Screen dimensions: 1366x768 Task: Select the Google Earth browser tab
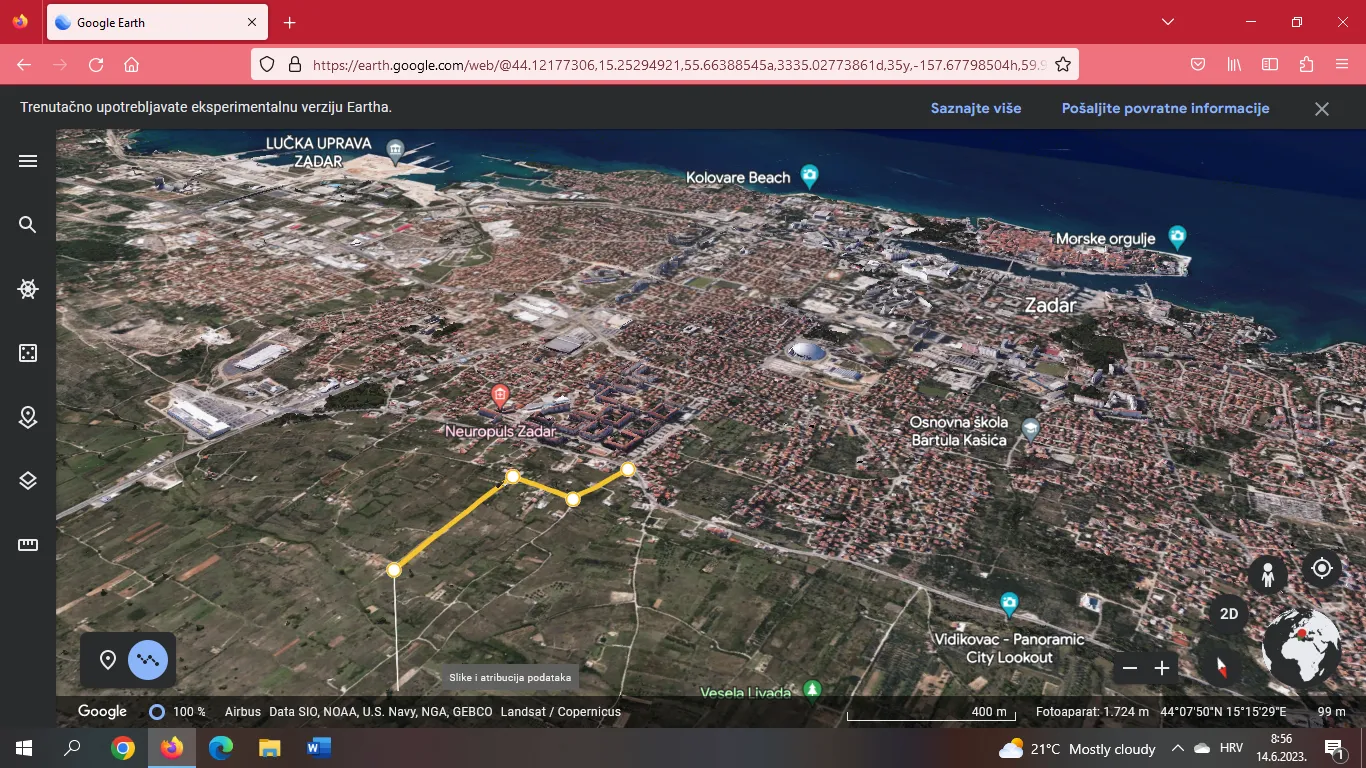pyautogui.click(x=156, y=22)
